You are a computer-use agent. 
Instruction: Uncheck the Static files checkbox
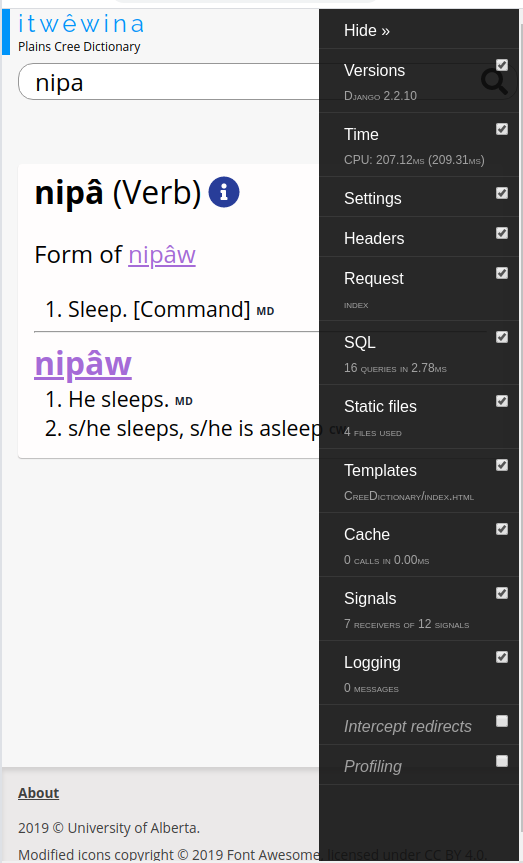[502, 401]
